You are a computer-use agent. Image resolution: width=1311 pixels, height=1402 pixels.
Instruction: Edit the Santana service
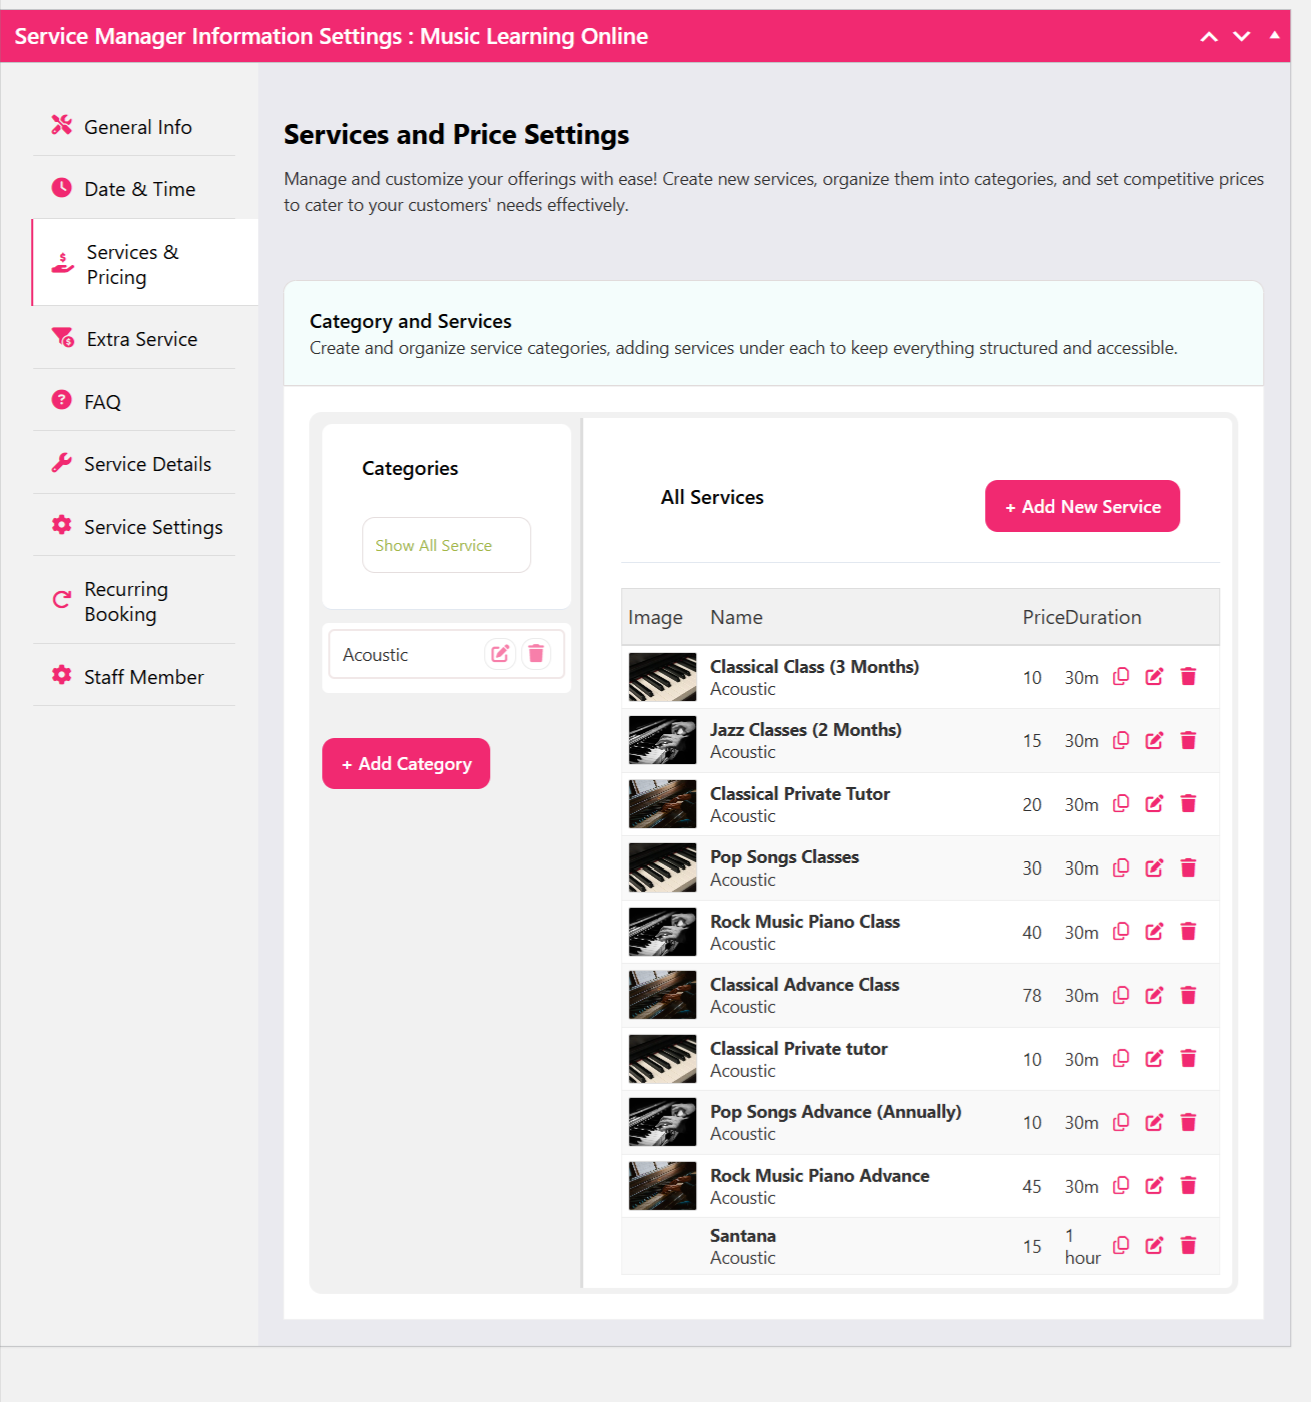click(x=1154, y=1246)
